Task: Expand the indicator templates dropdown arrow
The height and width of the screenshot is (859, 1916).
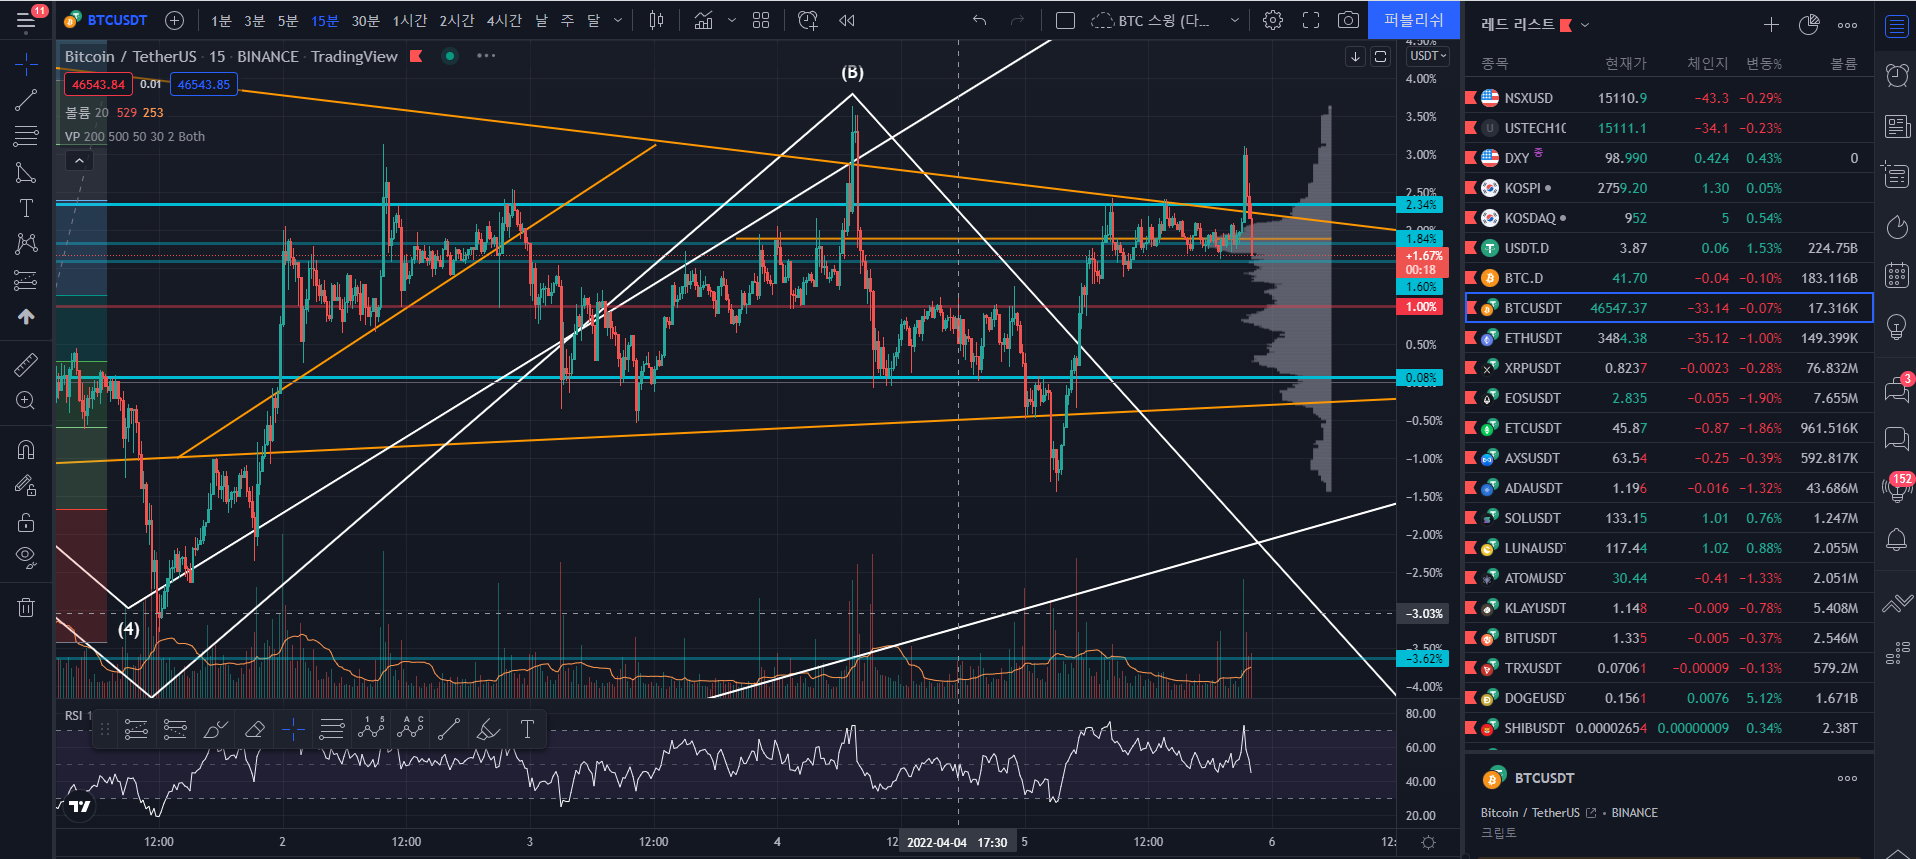Action: [732, 20]
